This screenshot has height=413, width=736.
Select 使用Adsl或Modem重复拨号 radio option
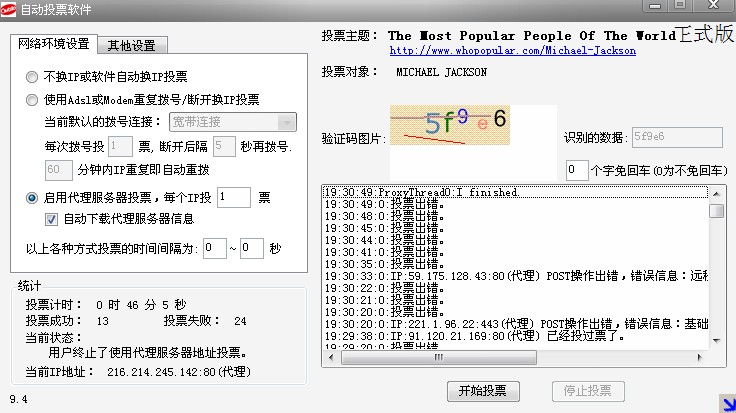[32, 99]
